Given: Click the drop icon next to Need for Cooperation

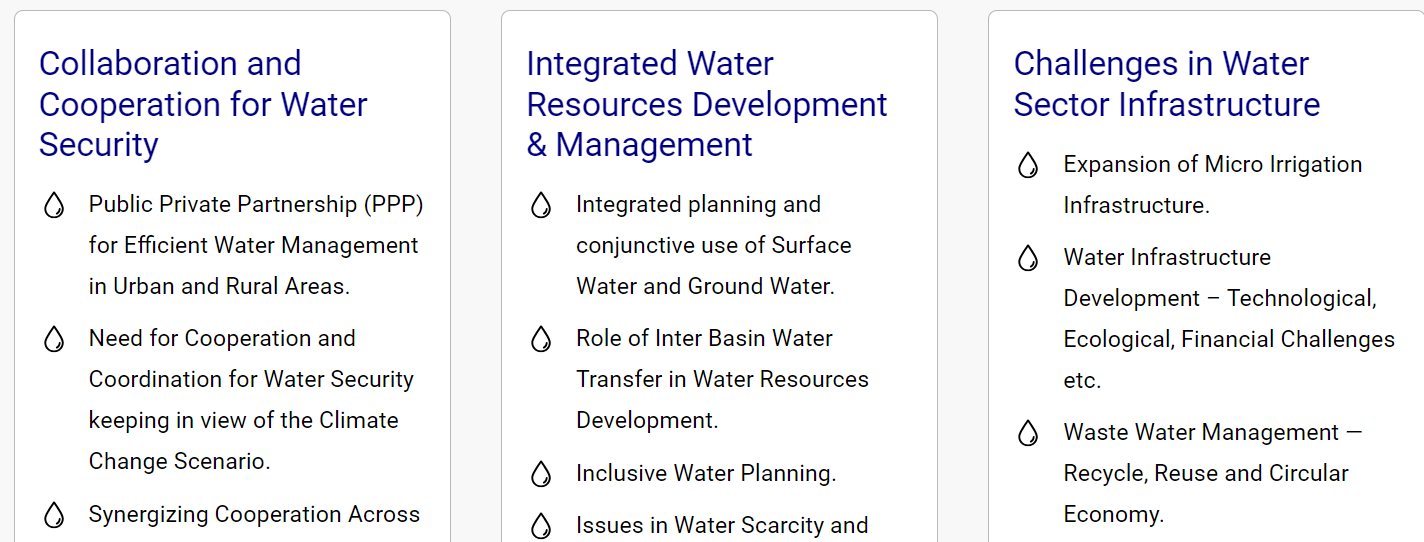Looking at the screenshot, I should click(54, 340).
